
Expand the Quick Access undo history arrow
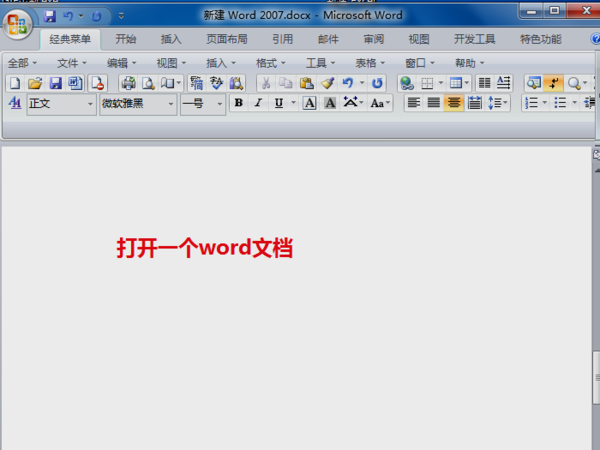pyautogui.click(x=81, y=16)
